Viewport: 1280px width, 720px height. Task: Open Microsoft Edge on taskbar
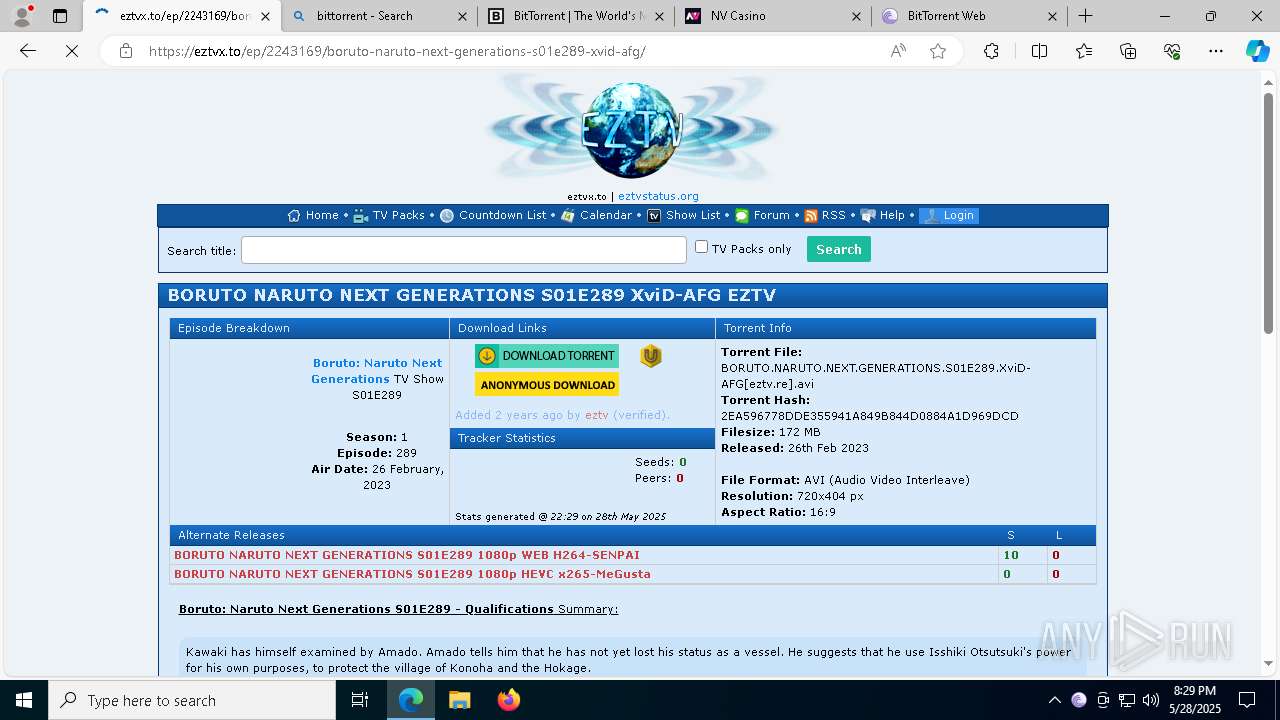(x=411, y=700)
